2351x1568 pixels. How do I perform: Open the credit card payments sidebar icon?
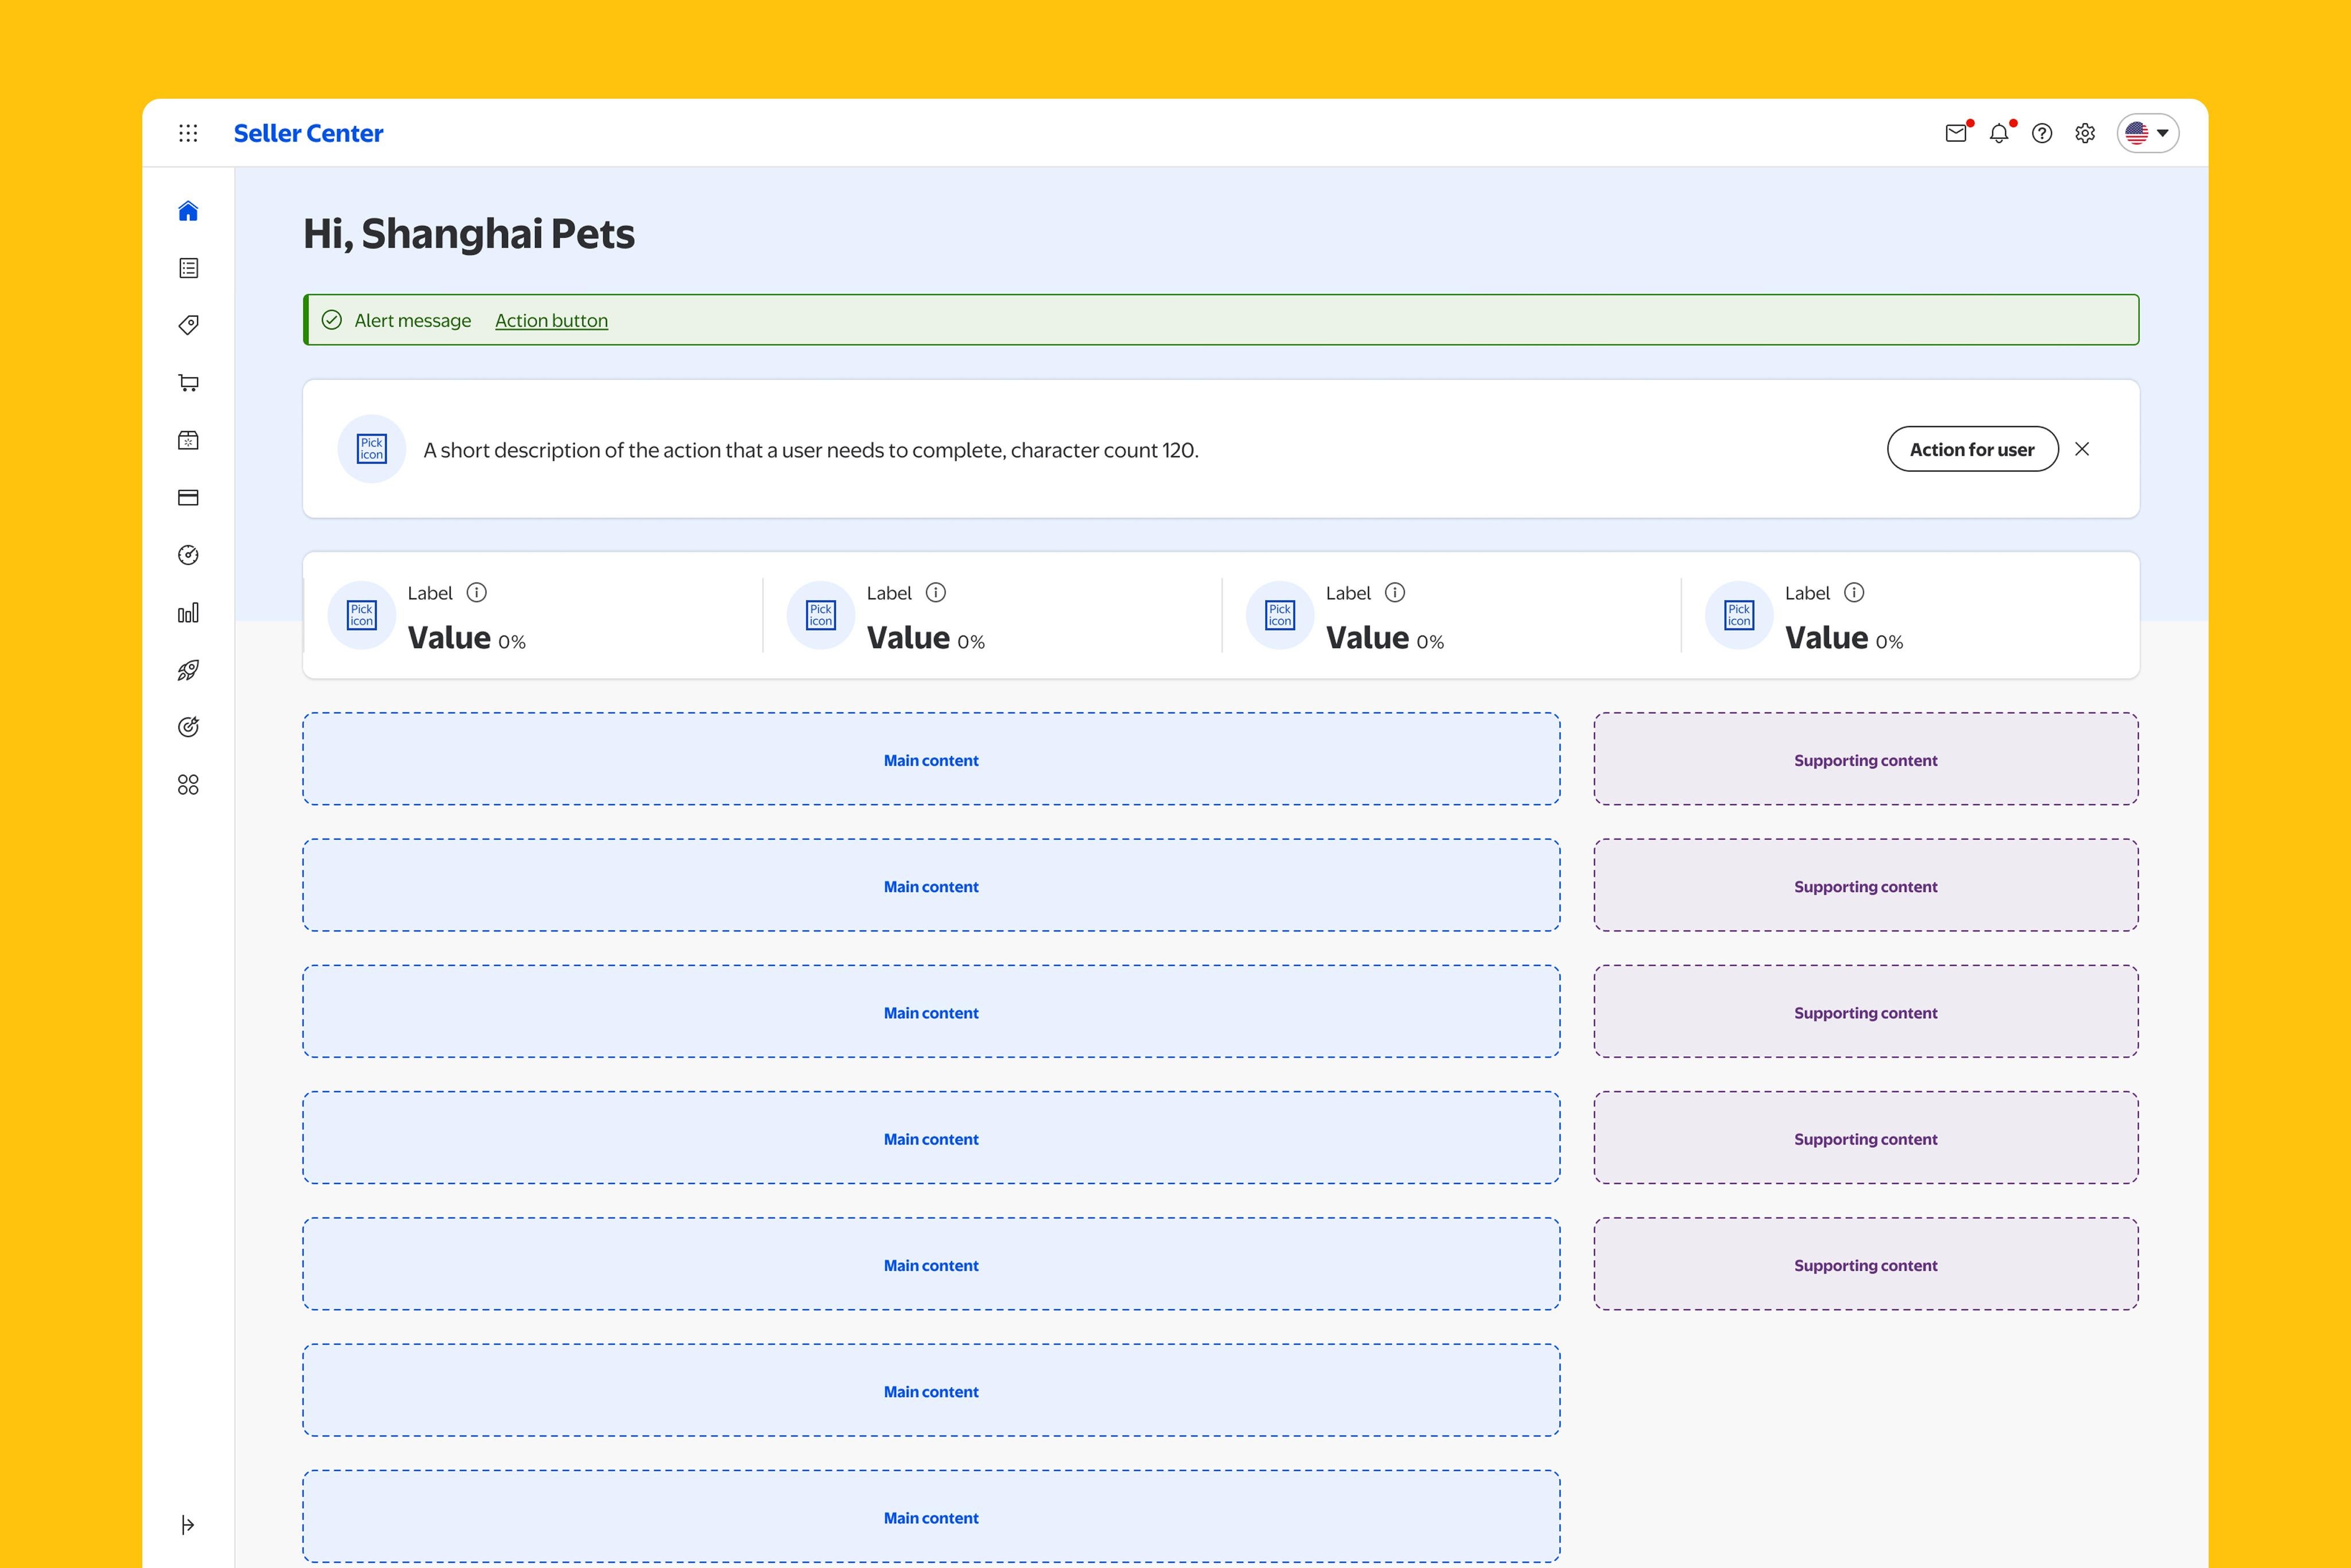click(x=188, y=498)
